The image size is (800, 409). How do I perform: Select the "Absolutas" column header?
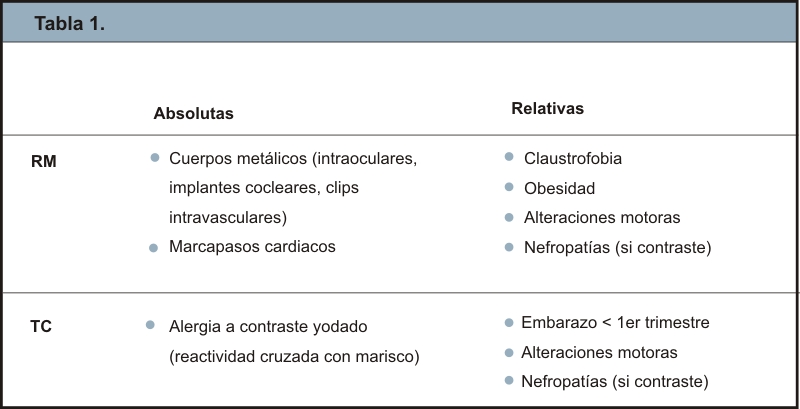click(x=193, y=114)
